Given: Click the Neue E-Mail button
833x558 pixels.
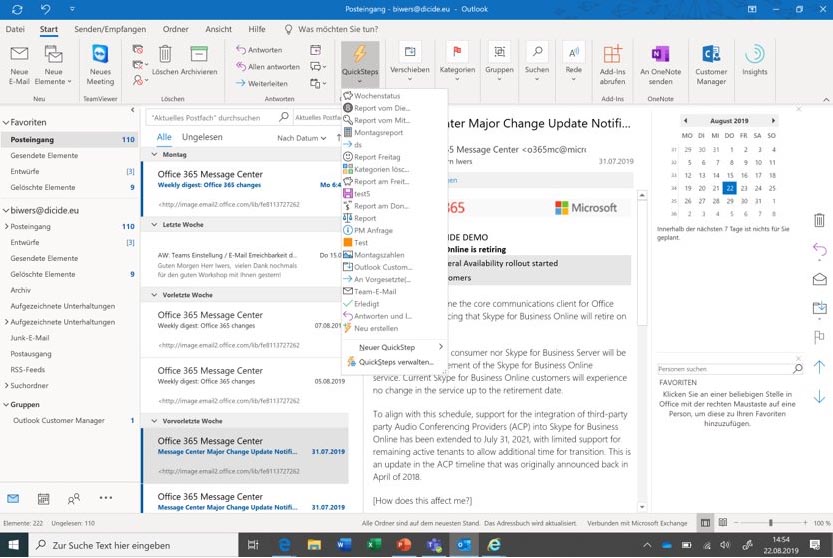Looking at the screenshot, I should [19, 65].
